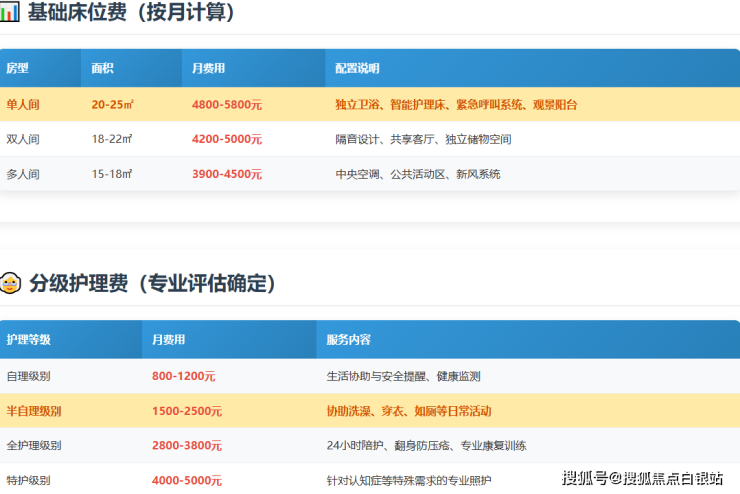Select the 房型 column header
Image resolution: width=740 pixels, height=494 pixels.
[x=18, y=69]
